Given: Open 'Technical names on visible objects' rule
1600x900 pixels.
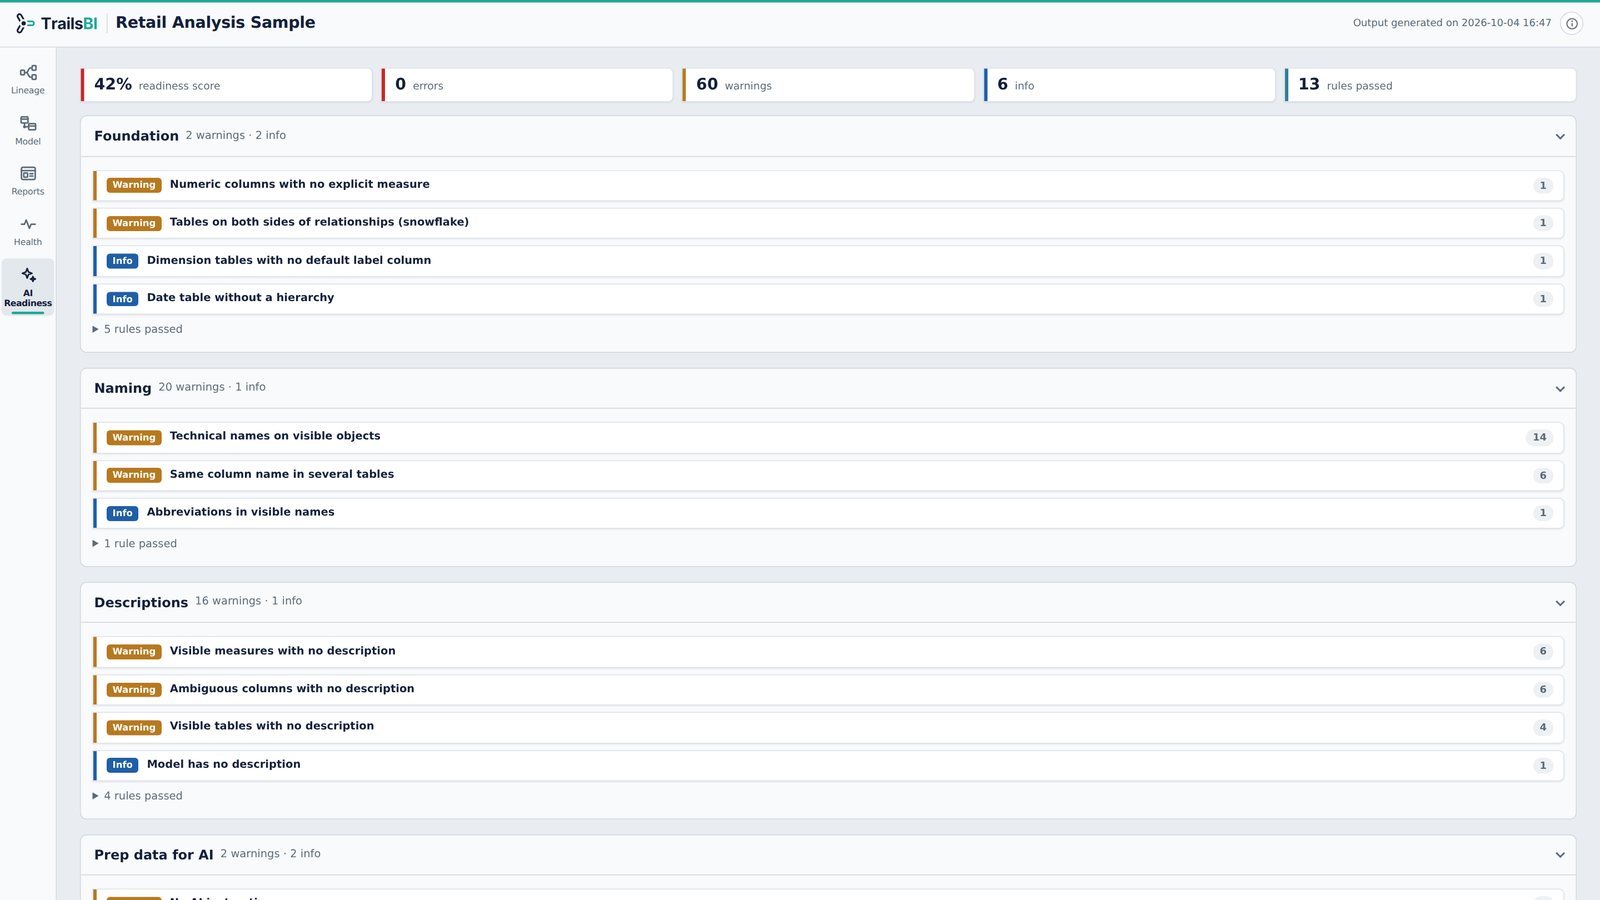Looking at the screenshot, I should [828, 437].
